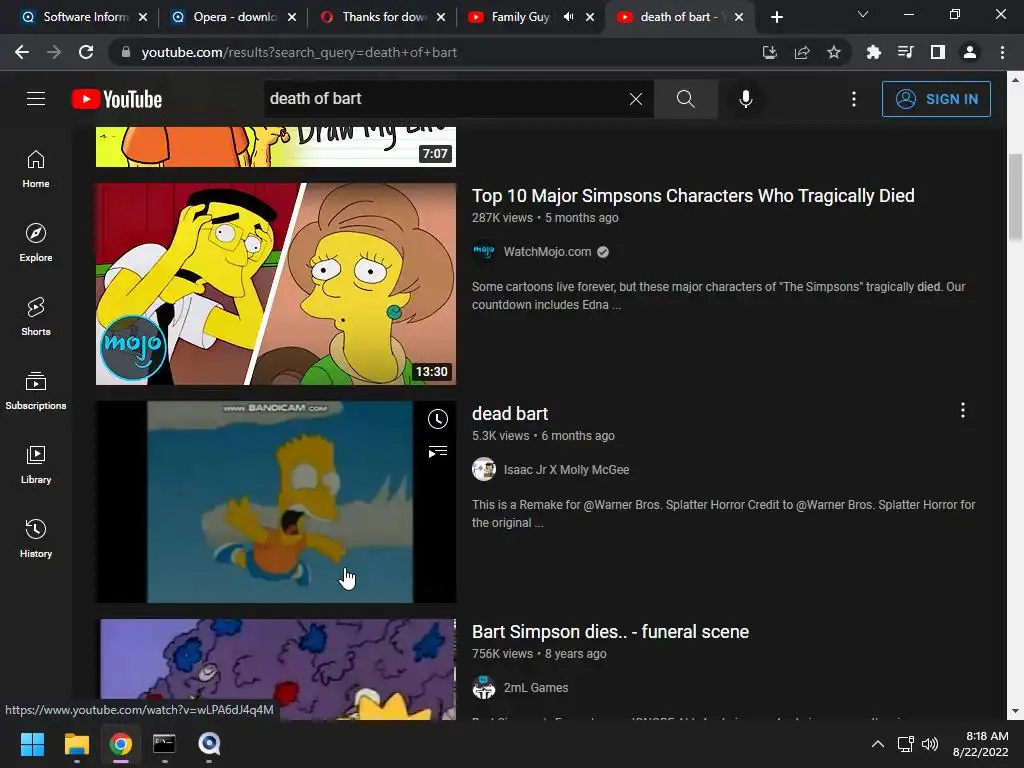1024x768 pixels.
Task: Click the Chrome taskbar icon
Action: click(x=121, y=744)
